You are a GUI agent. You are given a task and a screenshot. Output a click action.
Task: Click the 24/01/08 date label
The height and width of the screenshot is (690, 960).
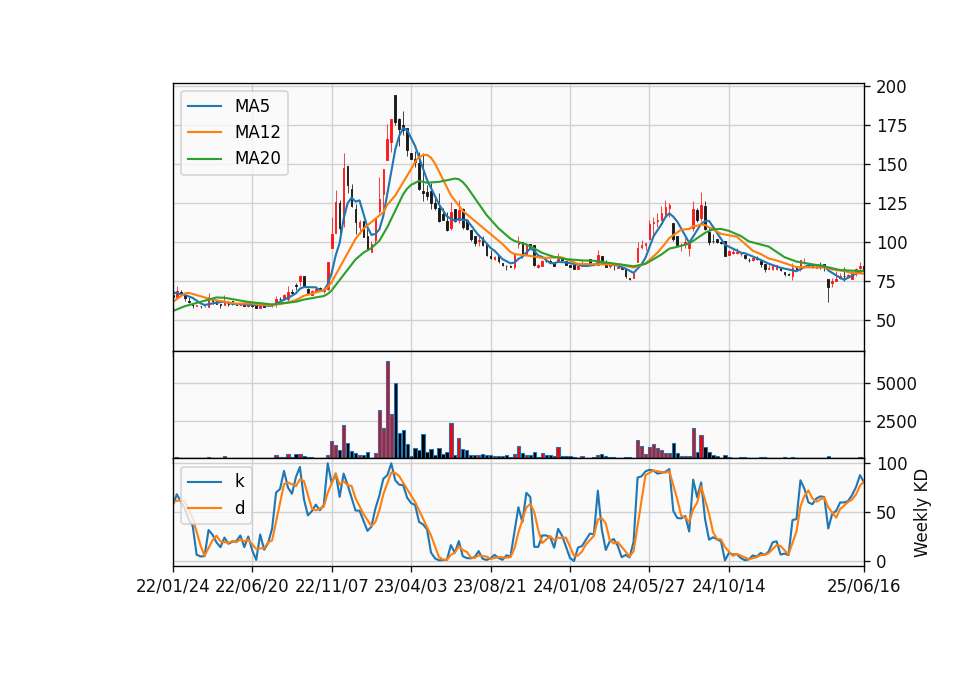tap(569, 586)
